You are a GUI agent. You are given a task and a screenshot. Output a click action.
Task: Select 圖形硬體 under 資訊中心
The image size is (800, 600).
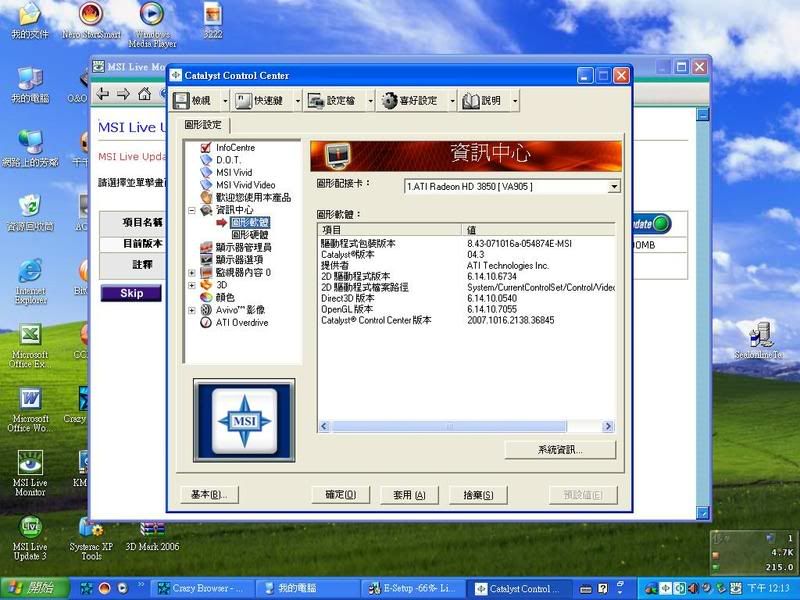coord(249,234)
